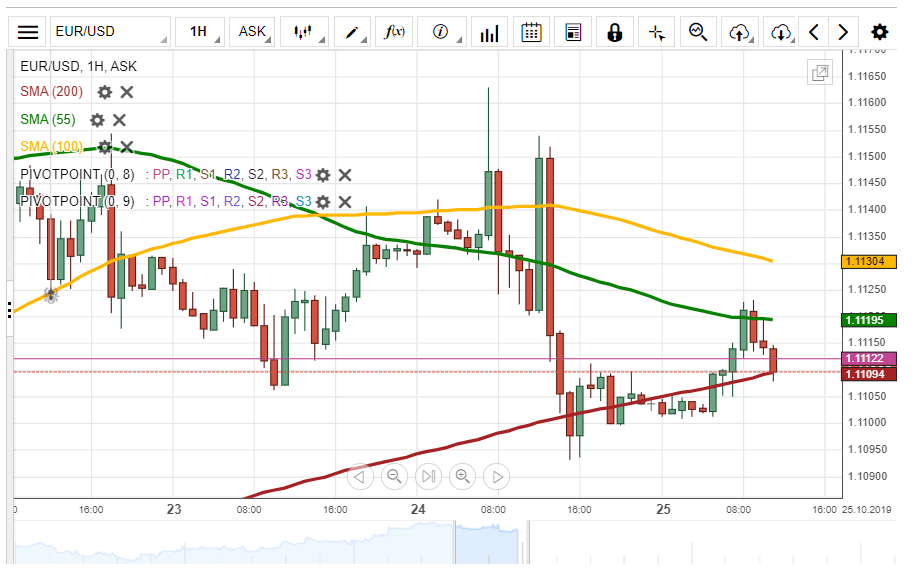The width and height of the screenshot is (913, 568).
Task: Open SMA (100) indicator settings gear
Action: [105, 147]
